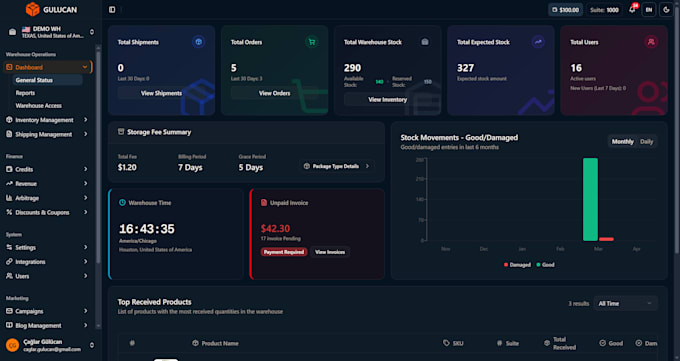Expand the Arbitrage chevron

[85, 198]
